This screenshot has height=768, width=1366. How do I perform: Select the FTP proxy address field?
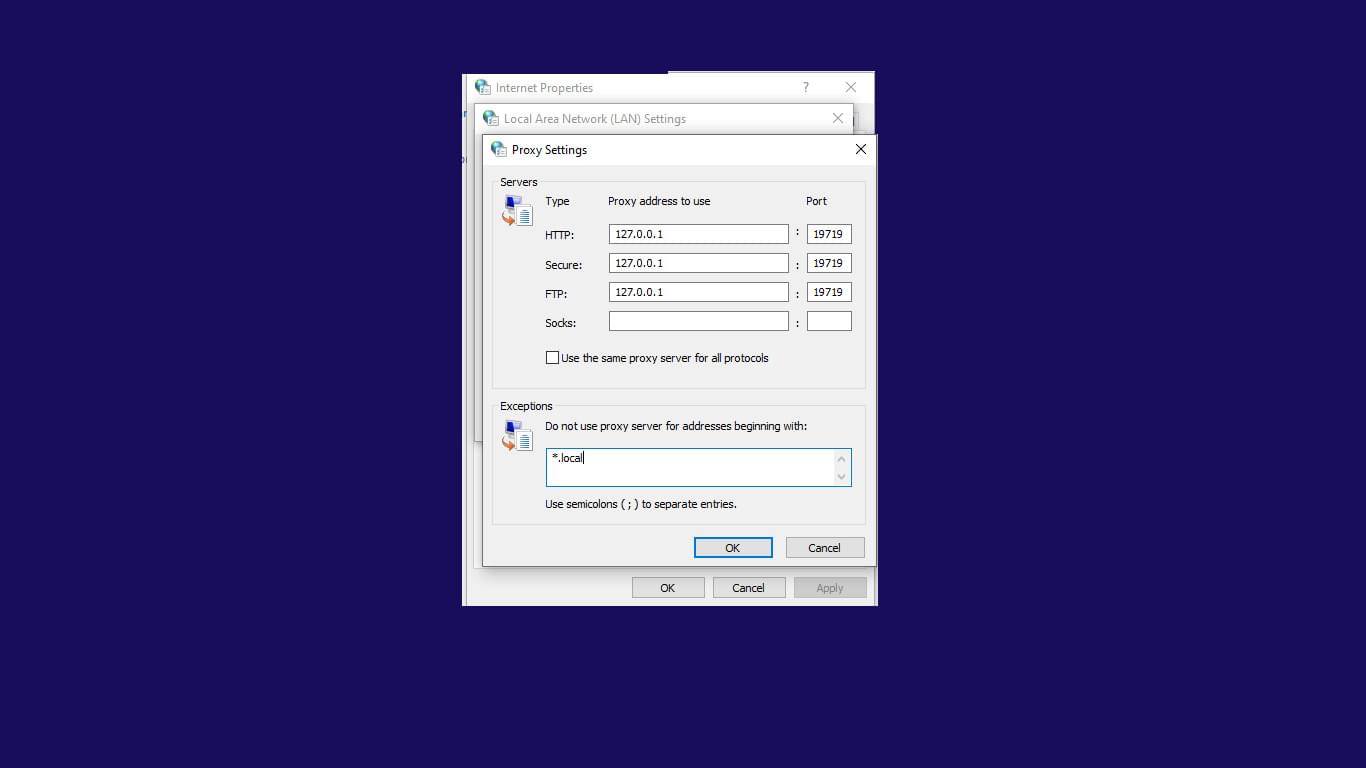[698, 291]
